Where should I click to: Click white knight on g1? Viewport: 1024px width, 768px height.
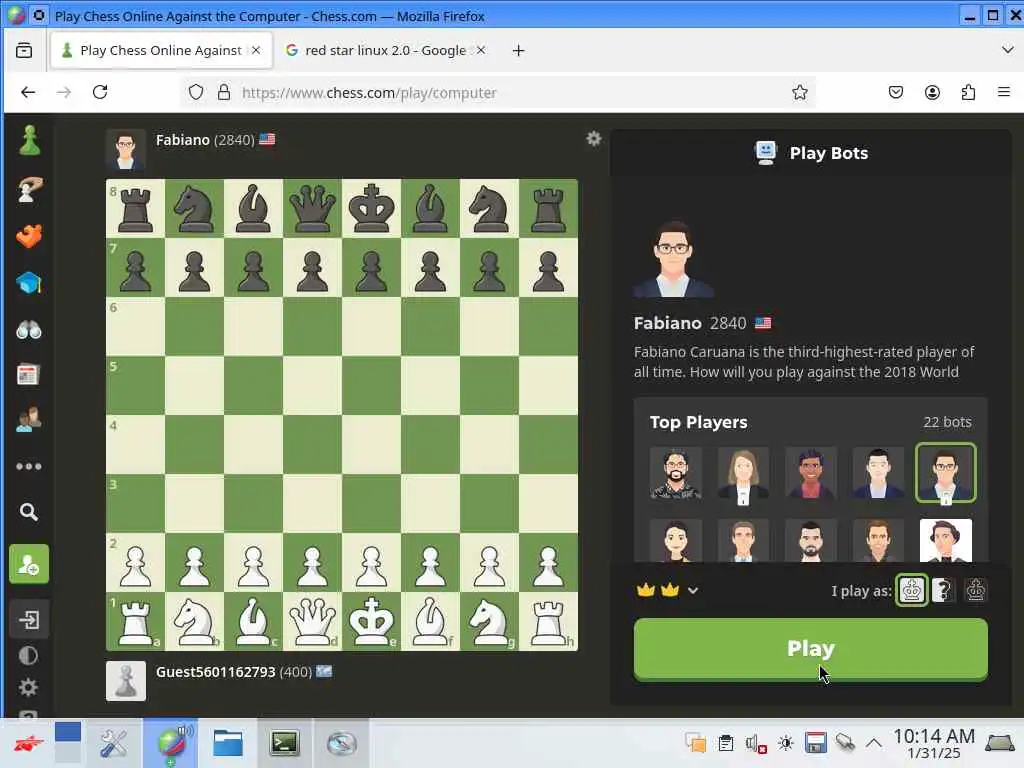point(489,621)
